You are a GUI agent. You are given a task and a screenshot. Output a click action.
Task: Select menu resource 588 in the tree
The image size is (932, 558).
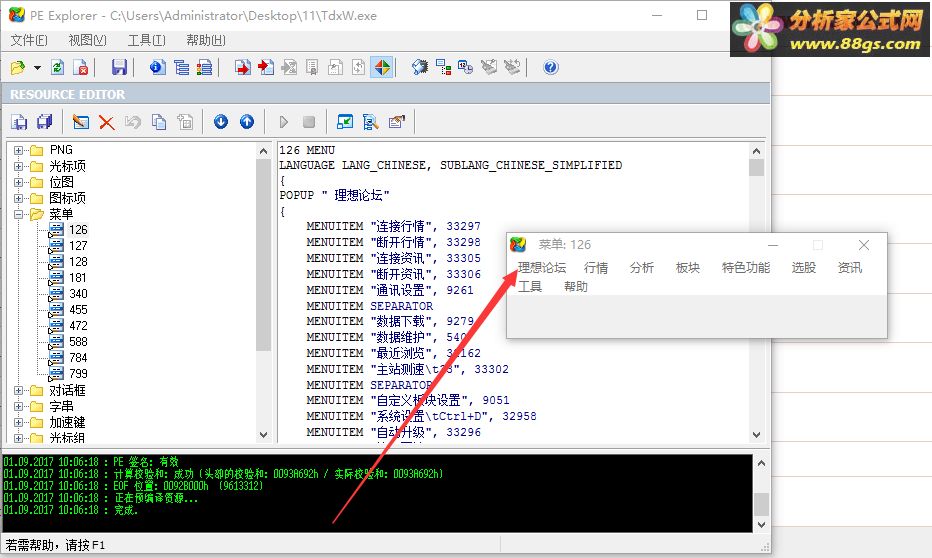[x=78, y=342]
